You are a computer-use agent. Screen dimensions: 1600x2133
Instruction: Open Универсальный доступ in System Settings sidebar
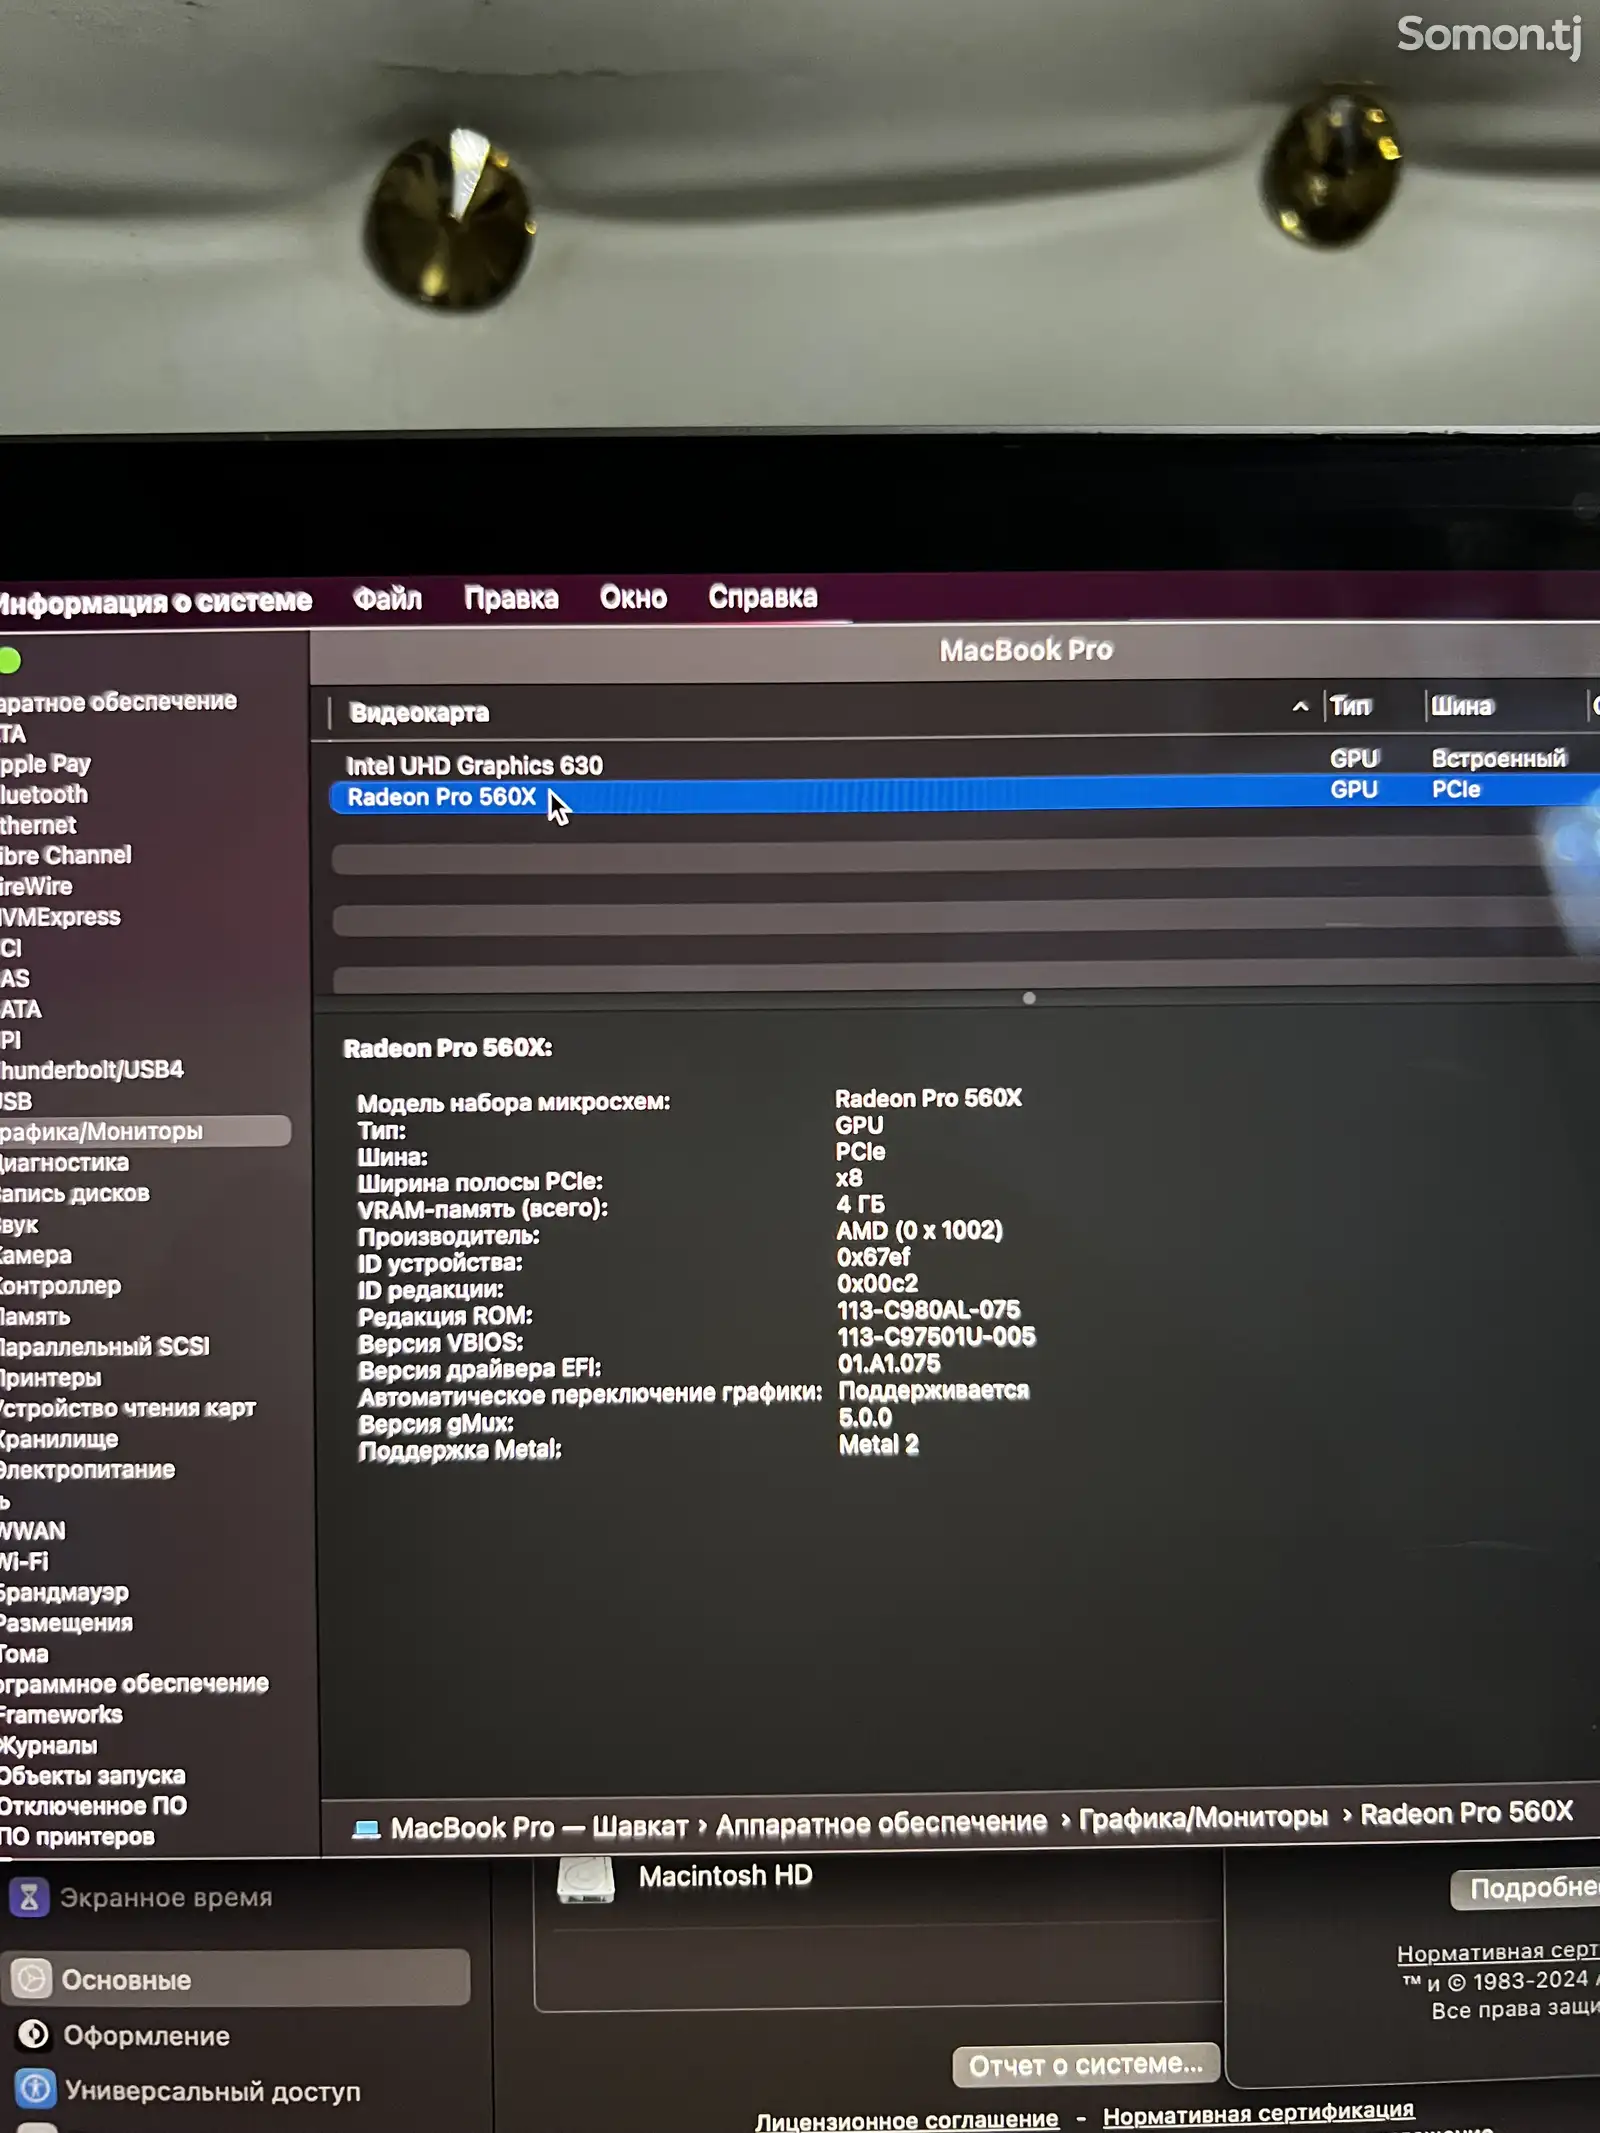pyautogui.click(x=188, y=2089)
